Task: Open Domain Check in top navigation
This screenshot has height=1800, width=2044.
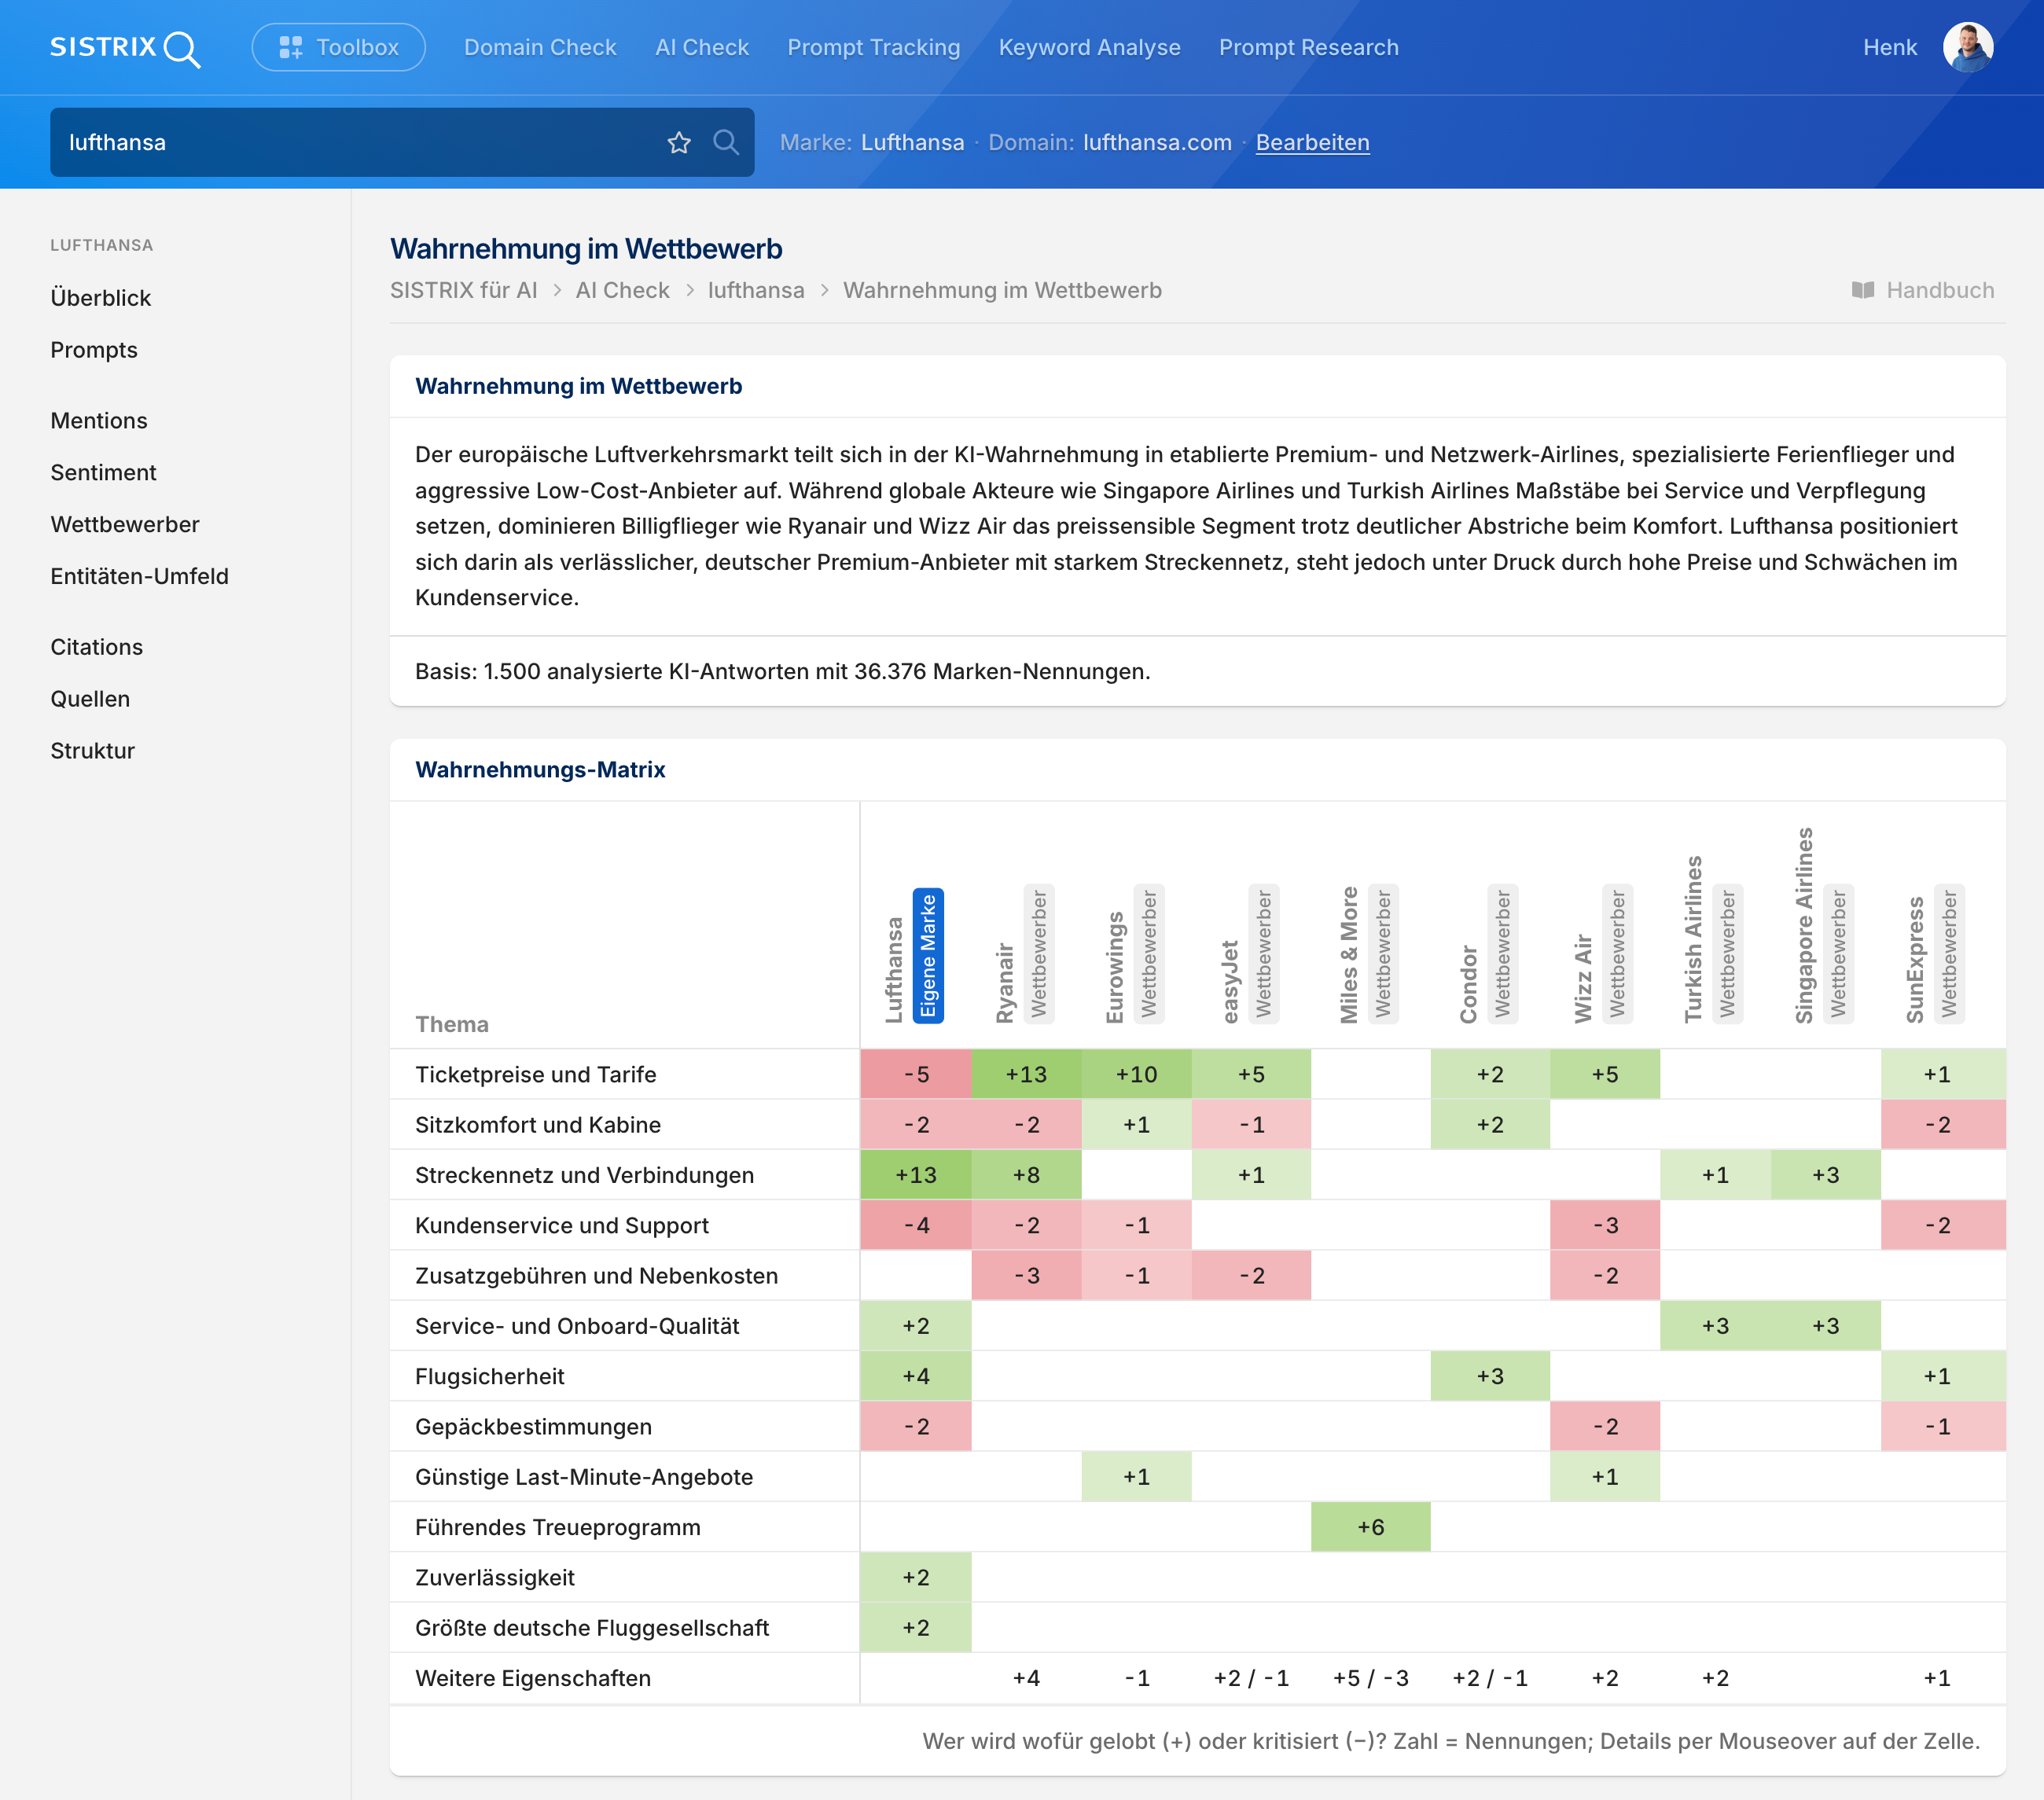Action: click(540, 47)
